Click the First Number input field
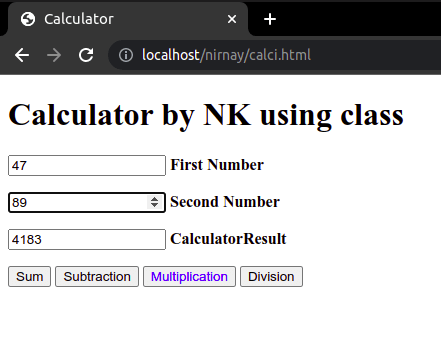Image resolution: width=441 pixels, height=362 pixels. click(87, 165)
